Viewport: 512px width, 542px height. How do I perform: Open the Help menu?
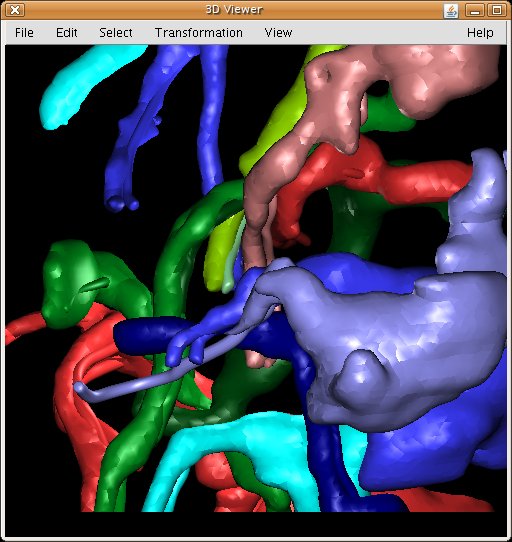[480, 33]
